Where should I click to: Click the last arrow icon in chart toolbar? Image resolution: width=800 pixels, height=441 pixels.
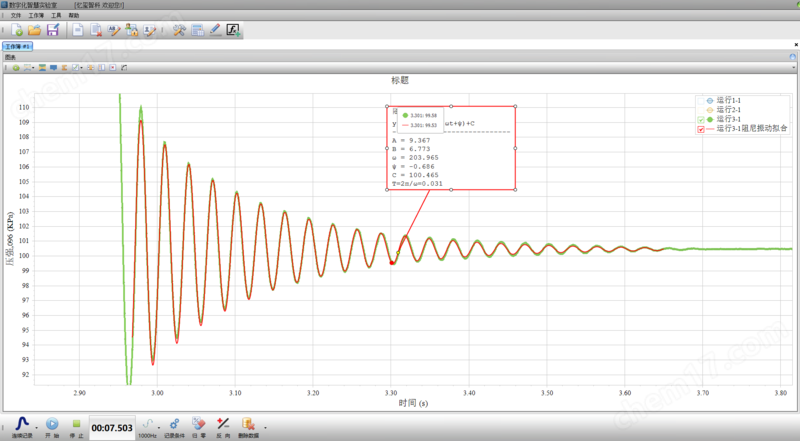coord(124,67)
